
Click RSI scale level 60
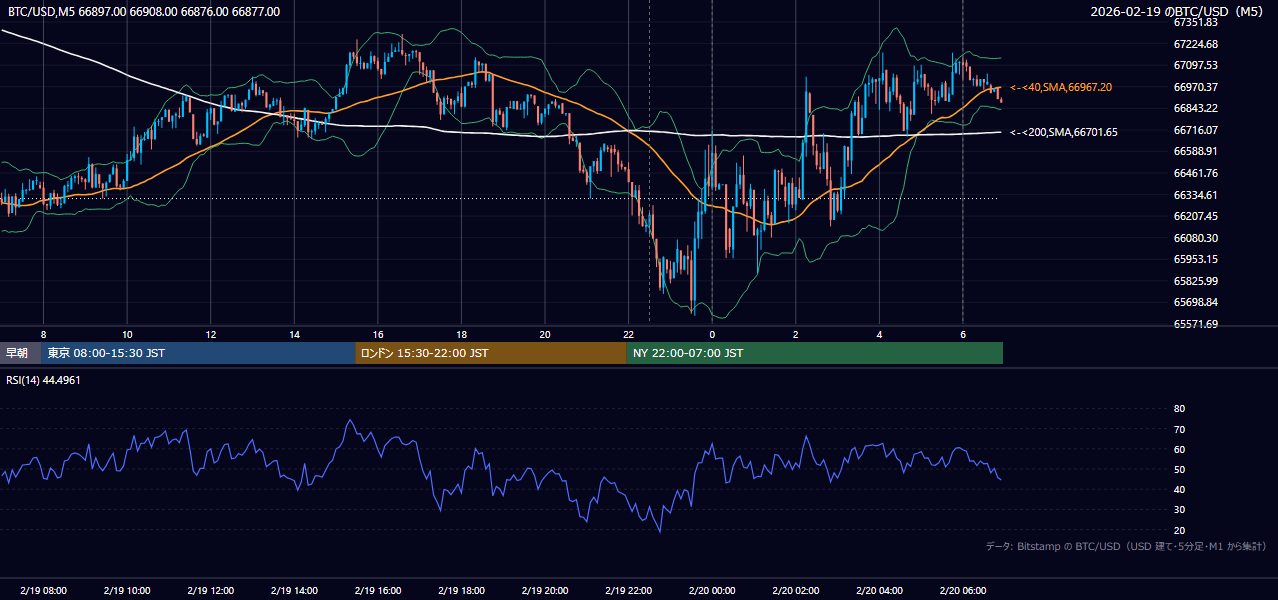point(1179,449)
